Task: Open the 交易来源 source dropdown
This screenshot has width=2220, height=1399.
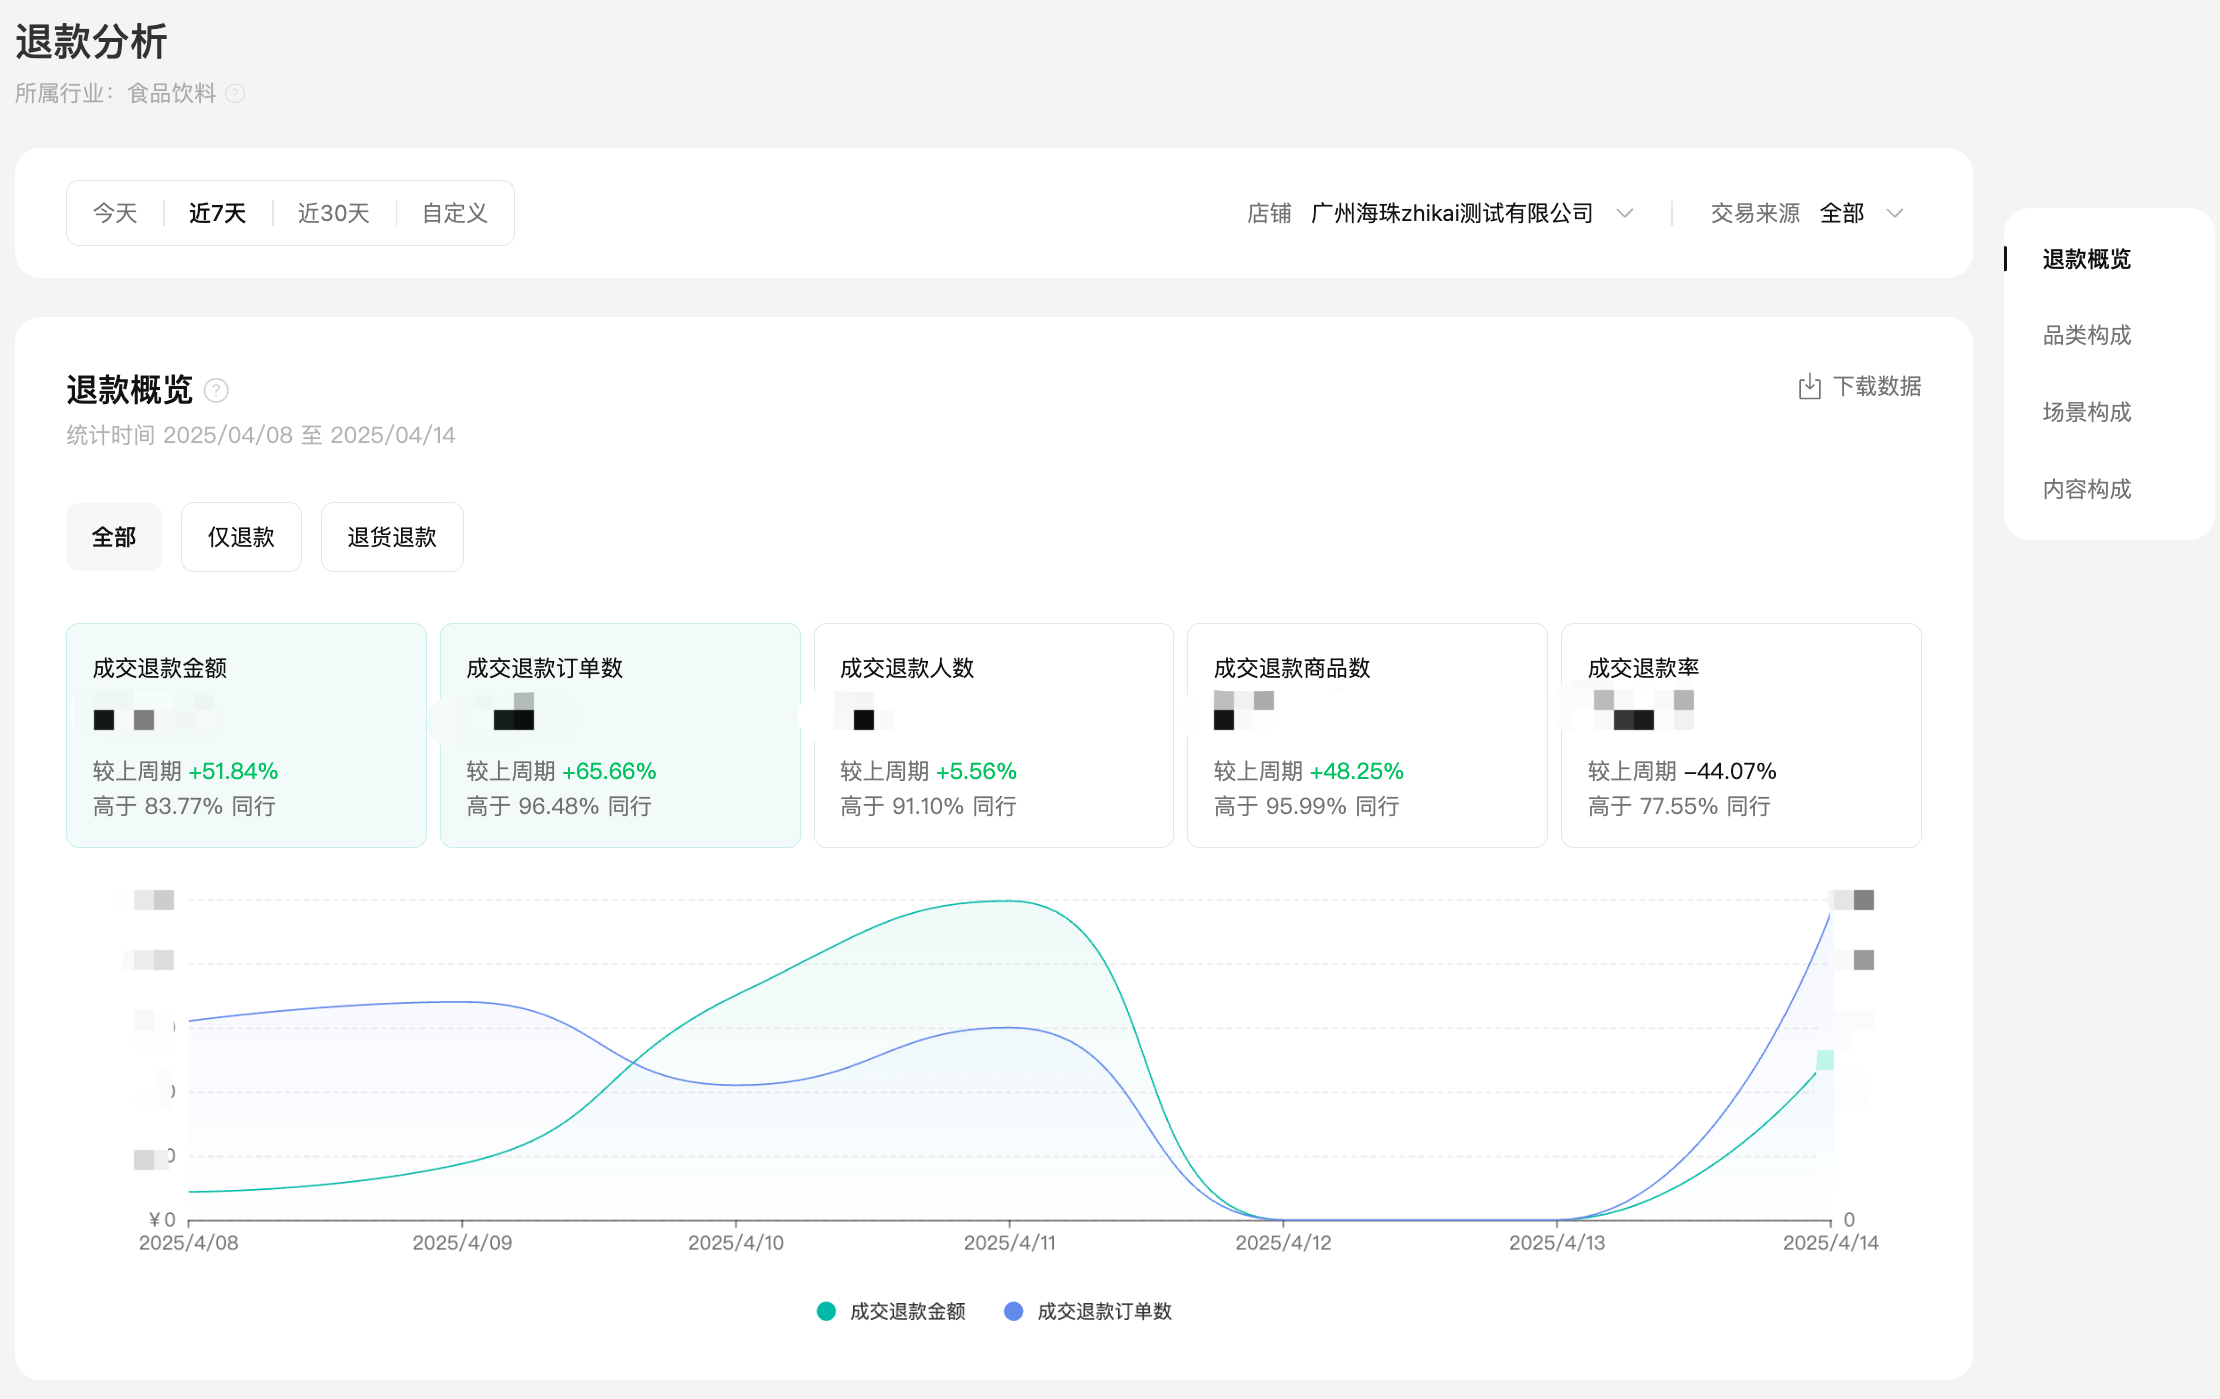Action: pos(1840,213)
